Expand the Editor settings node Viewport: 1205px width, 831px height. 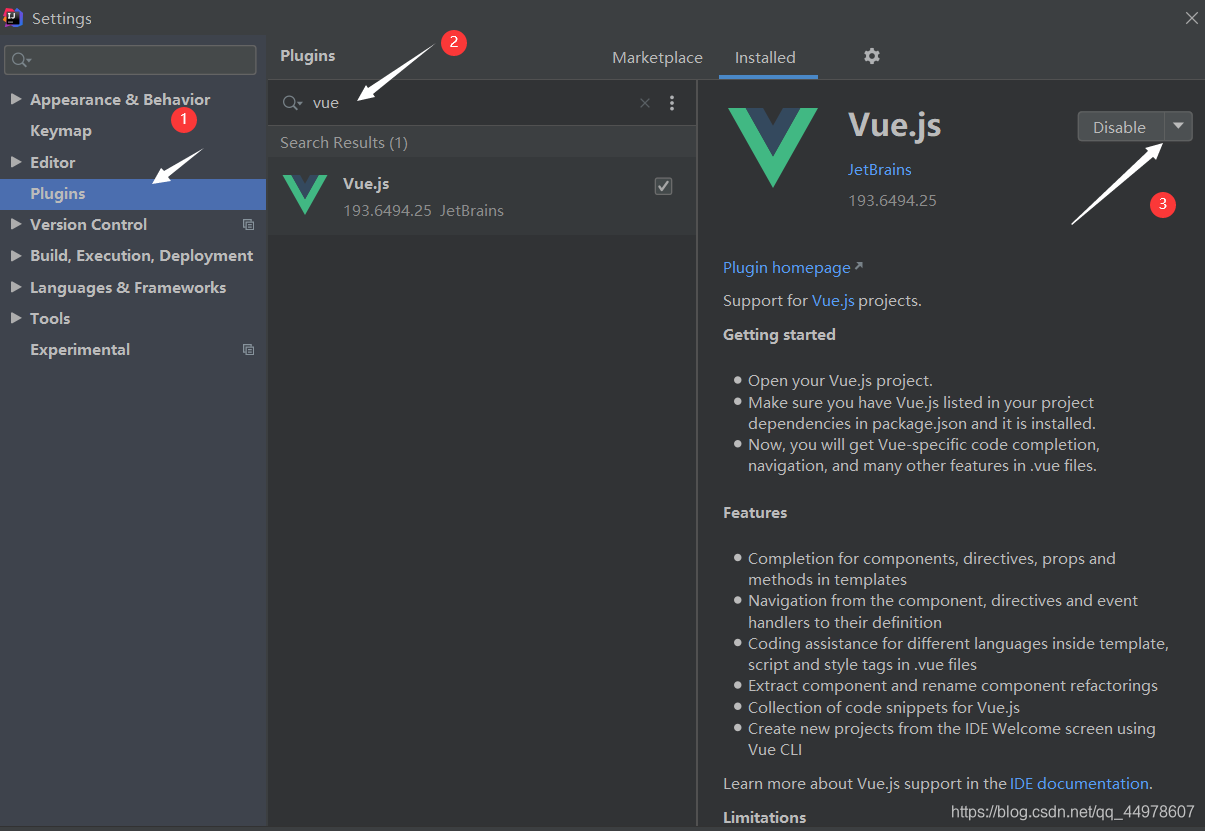click(x=16, y=162)
